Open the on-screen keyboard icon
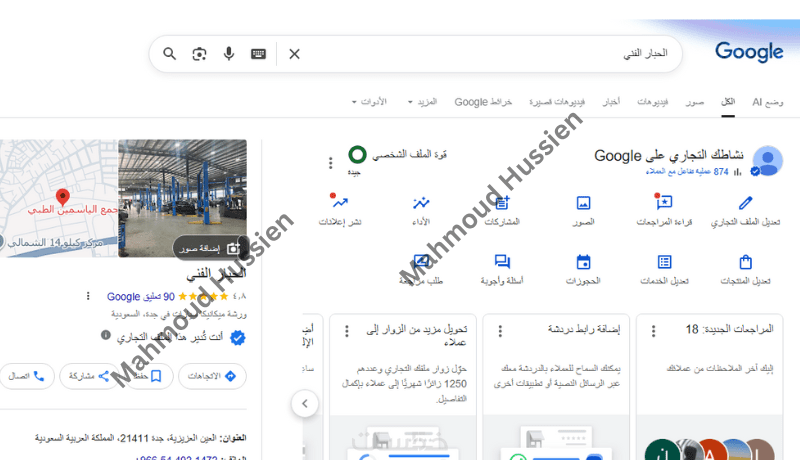This screenshot has height=460, width=800. coord(258,54)
